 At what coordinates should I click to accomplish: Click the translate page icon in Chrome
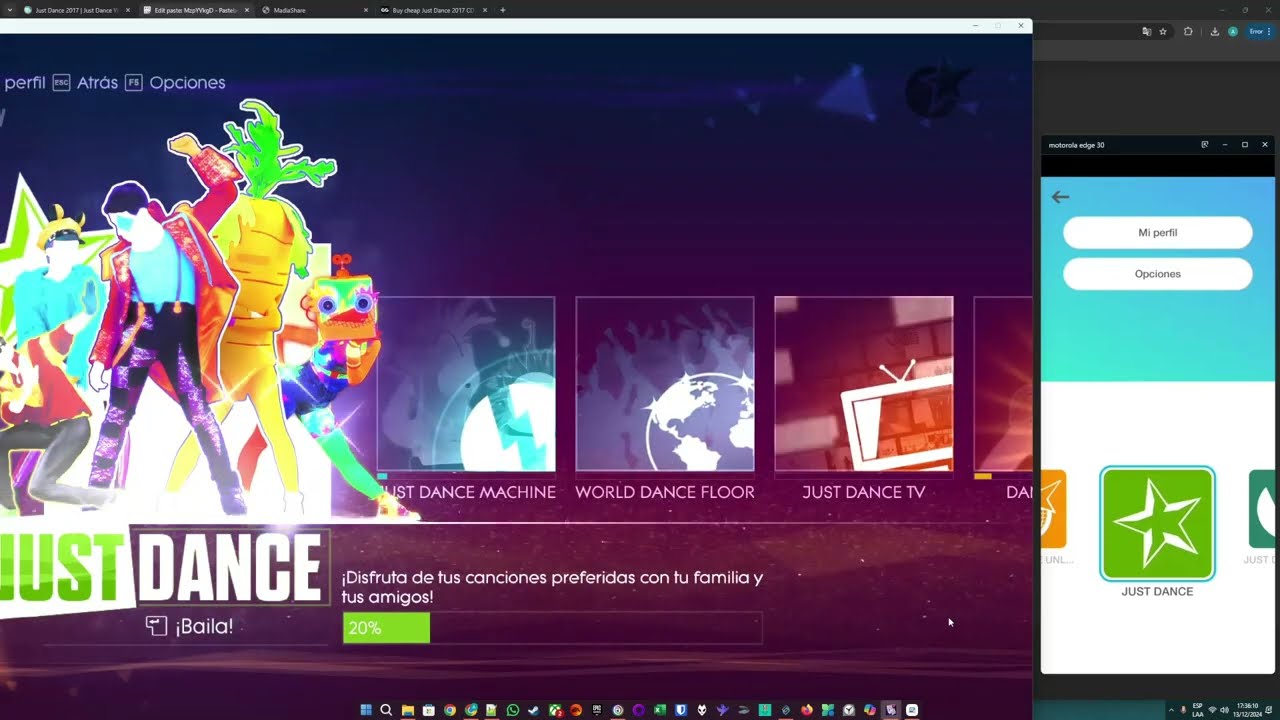tap(1145, 31)
